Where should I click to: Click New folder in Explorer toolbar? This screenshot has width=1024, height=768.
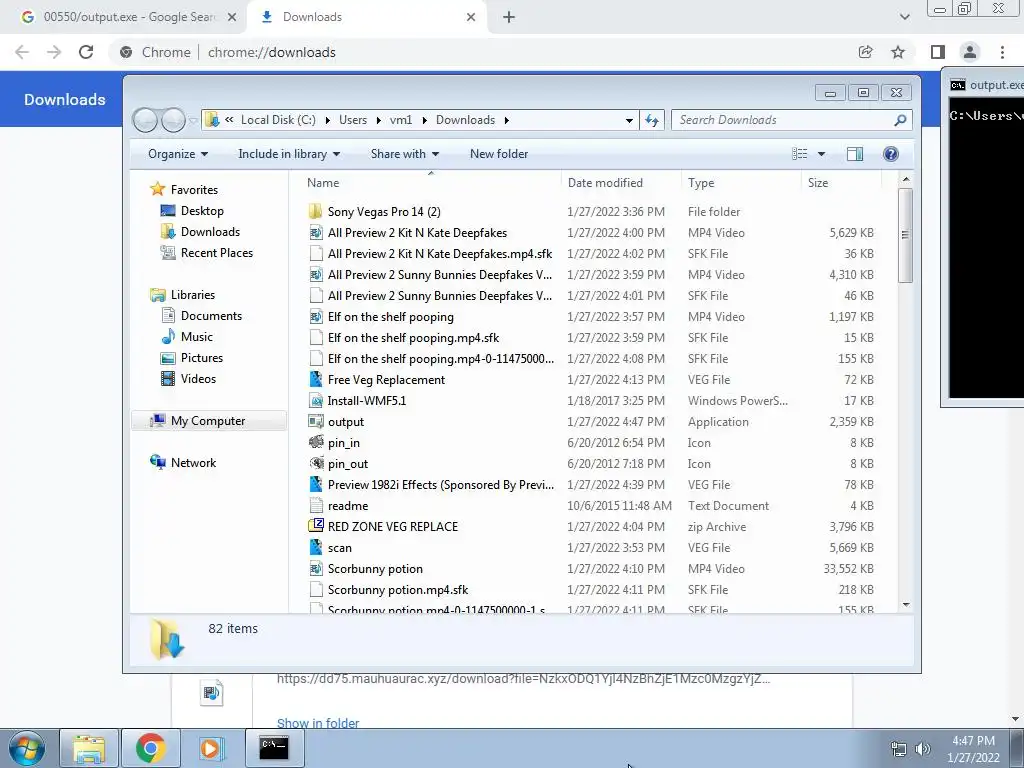click(499, 154)
